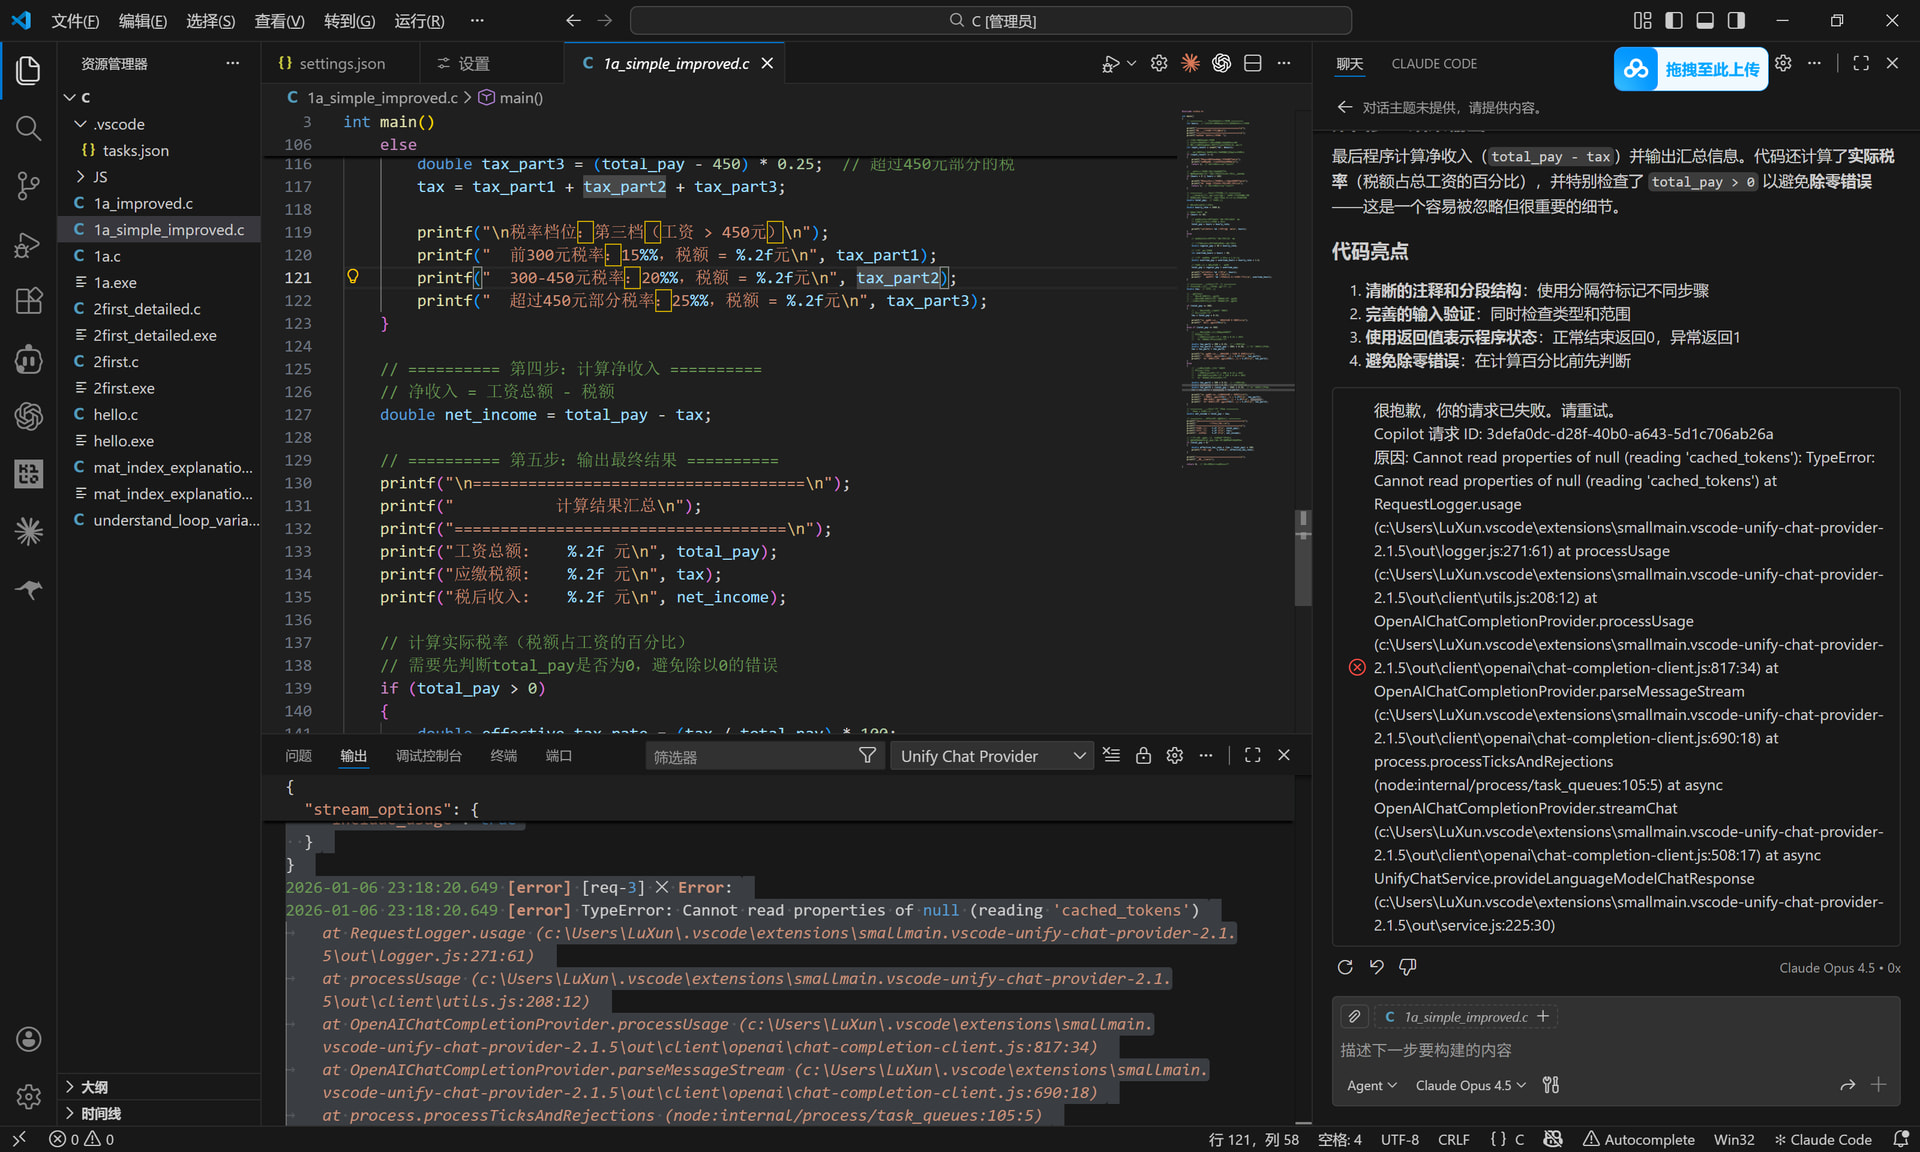Maximize the chat panel
1920x1152 pixels.
pos(1861,63)
